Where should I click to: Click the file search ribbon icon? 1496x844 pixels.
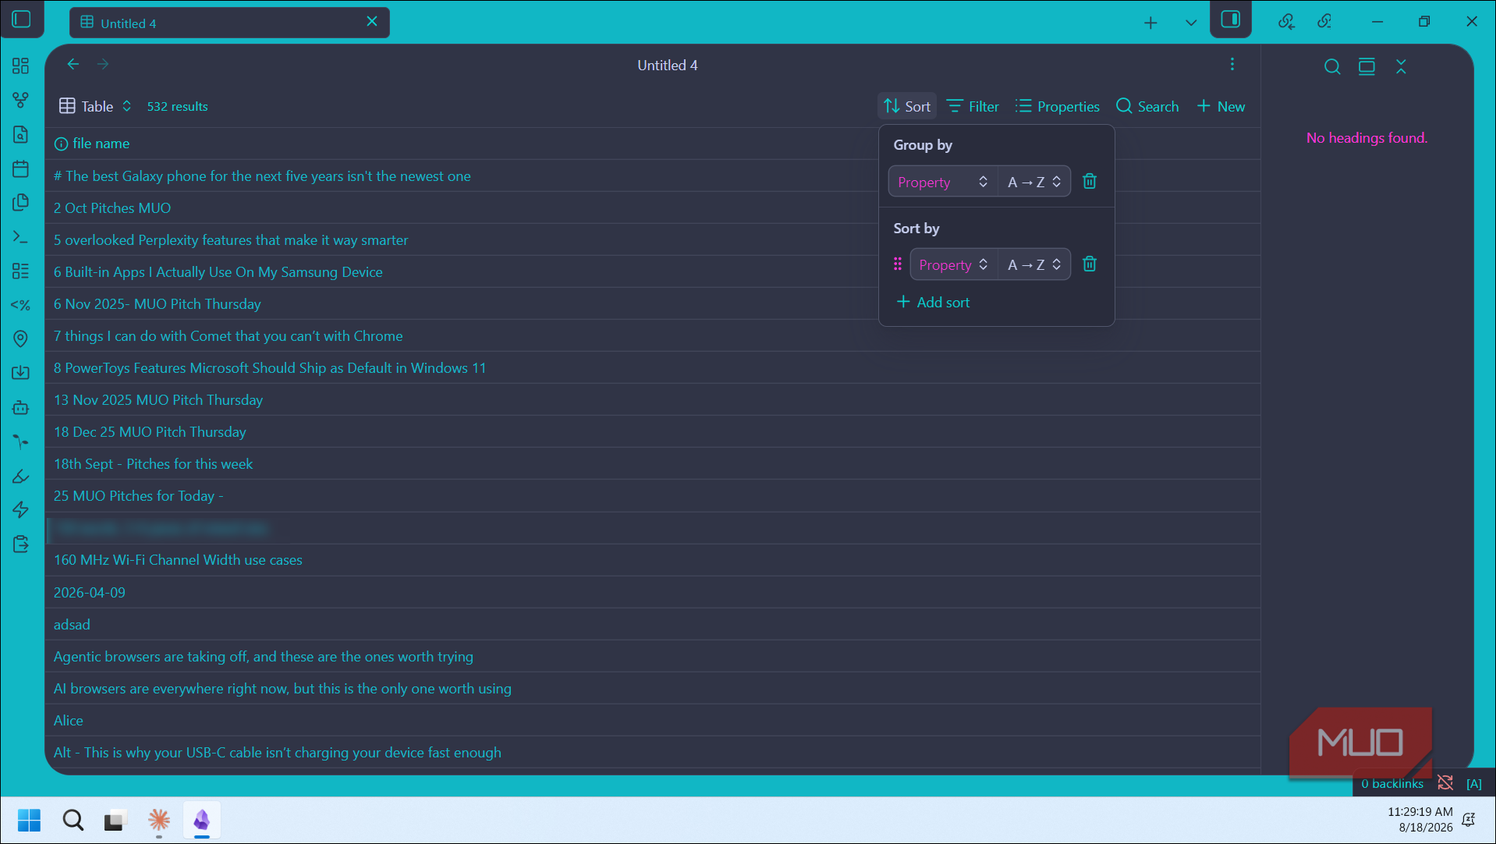pyautogui.click(x=20, y=134)
